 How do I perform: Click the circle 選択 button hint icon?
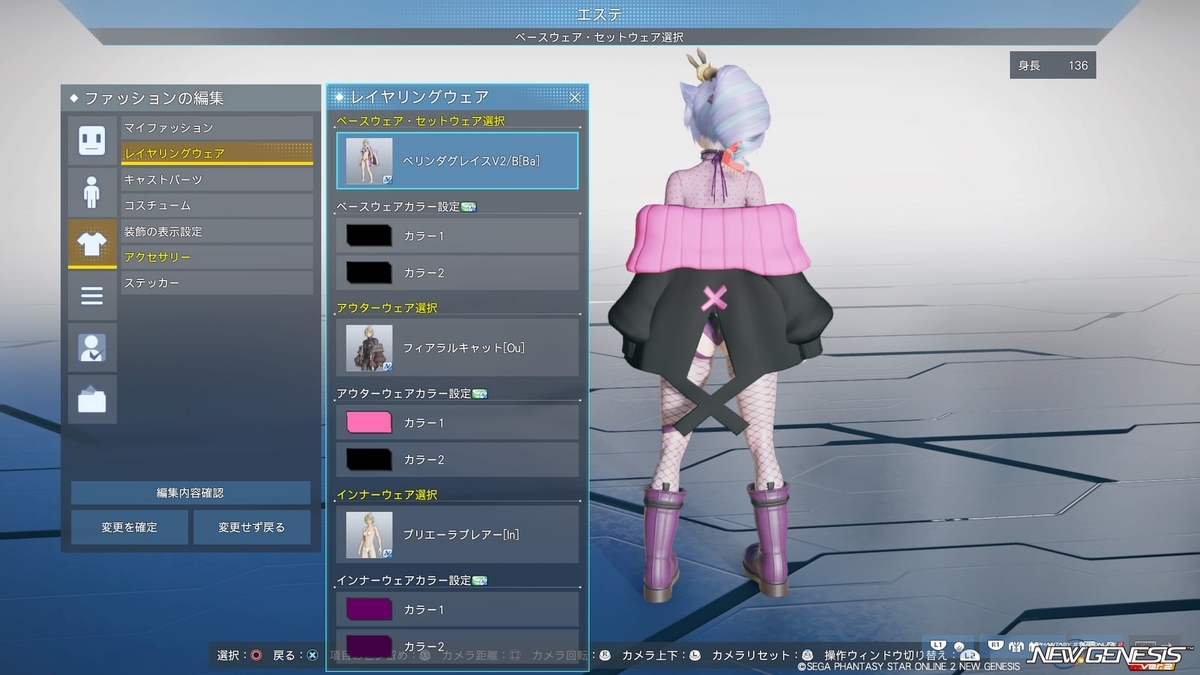[x=257, y=656]
